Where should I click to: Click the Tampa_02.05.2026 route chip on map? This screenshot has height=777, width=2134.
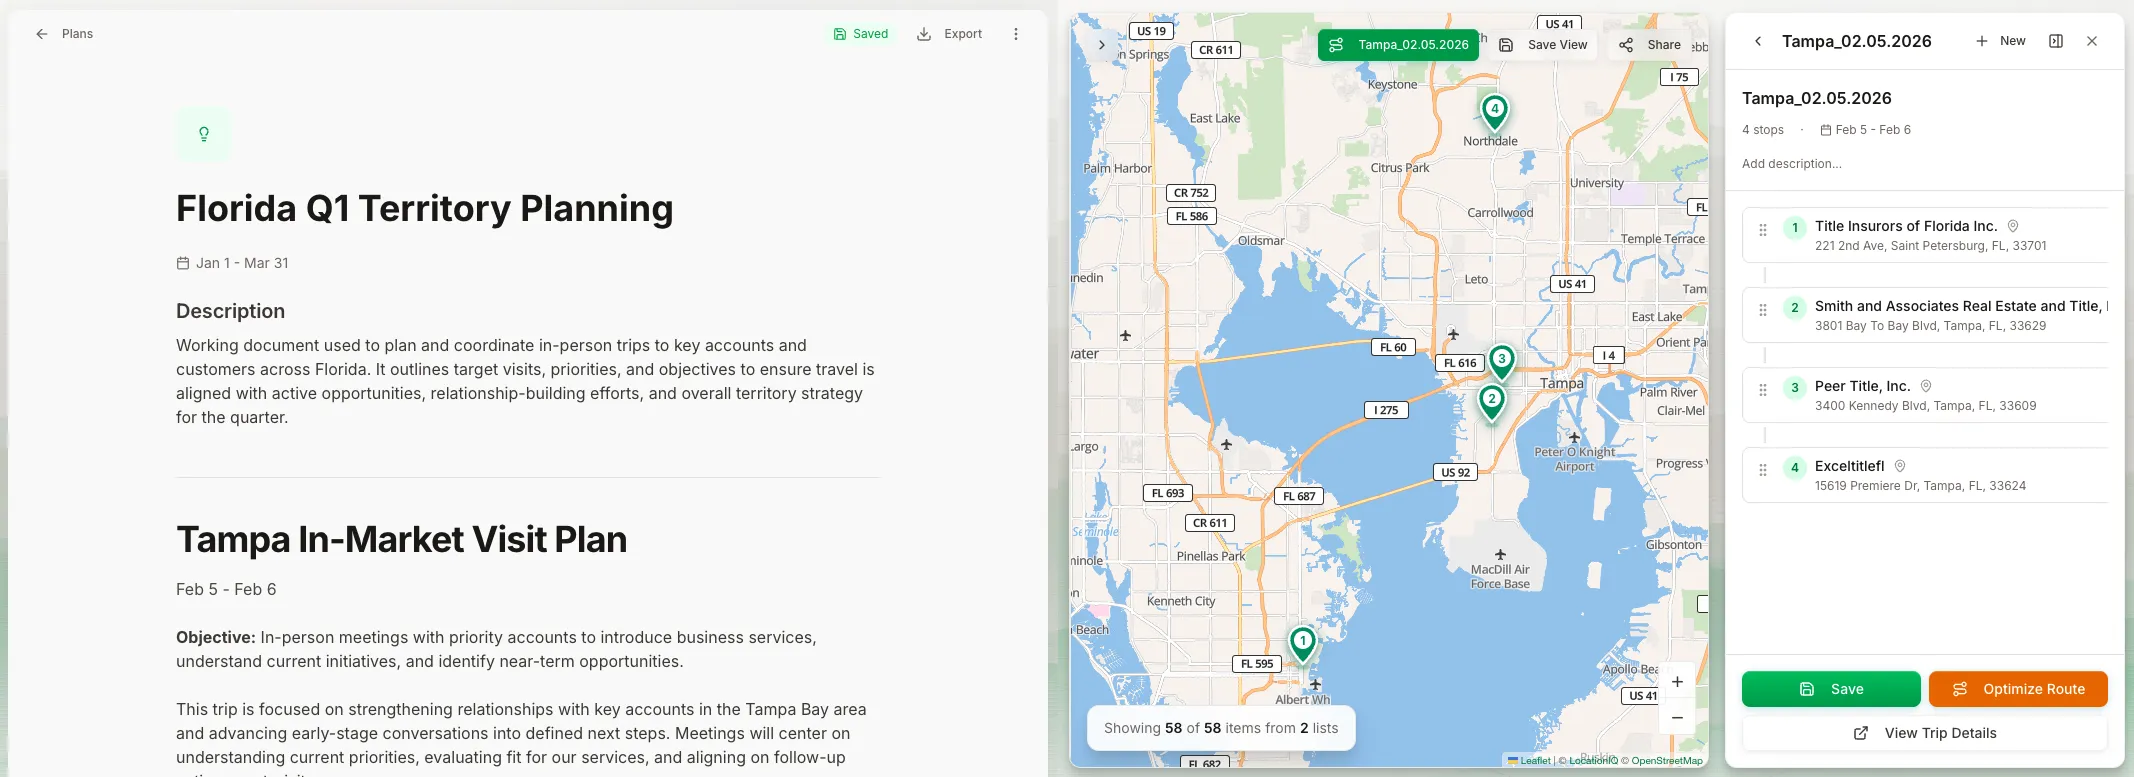coord(1398,45)
